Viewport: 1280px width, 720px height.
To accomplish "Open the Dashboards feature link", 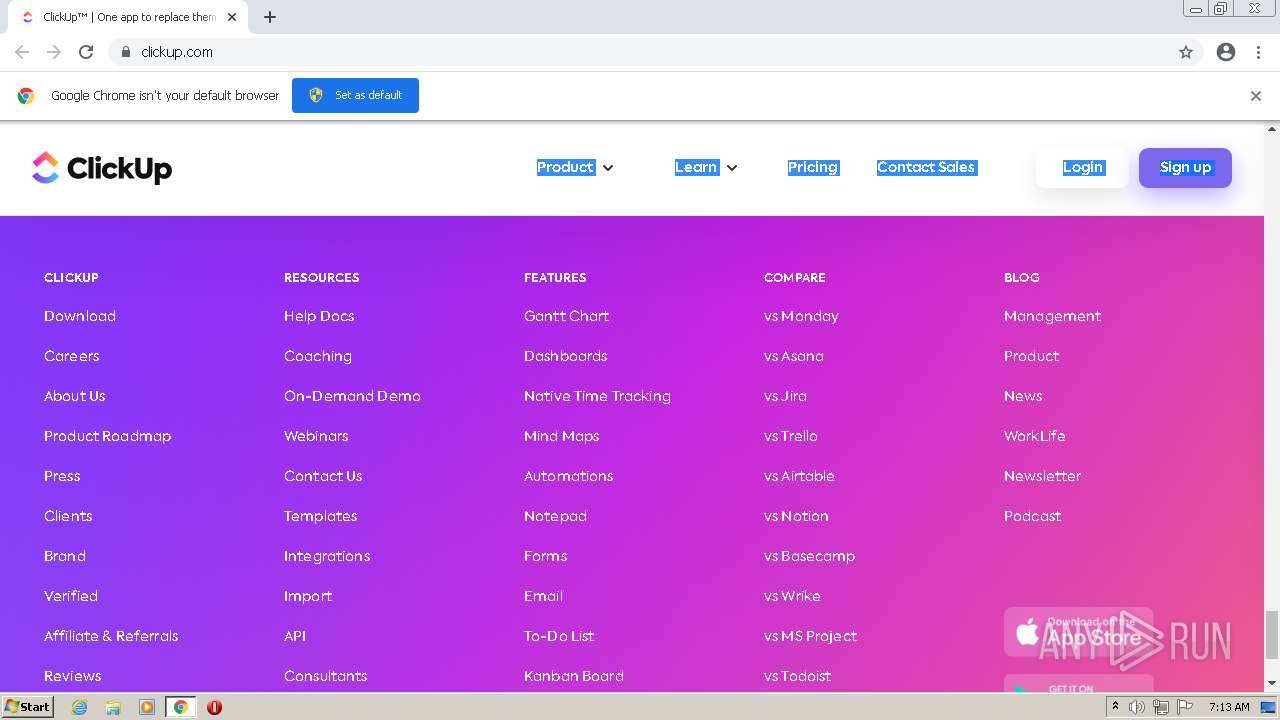I will coord(566,356).
